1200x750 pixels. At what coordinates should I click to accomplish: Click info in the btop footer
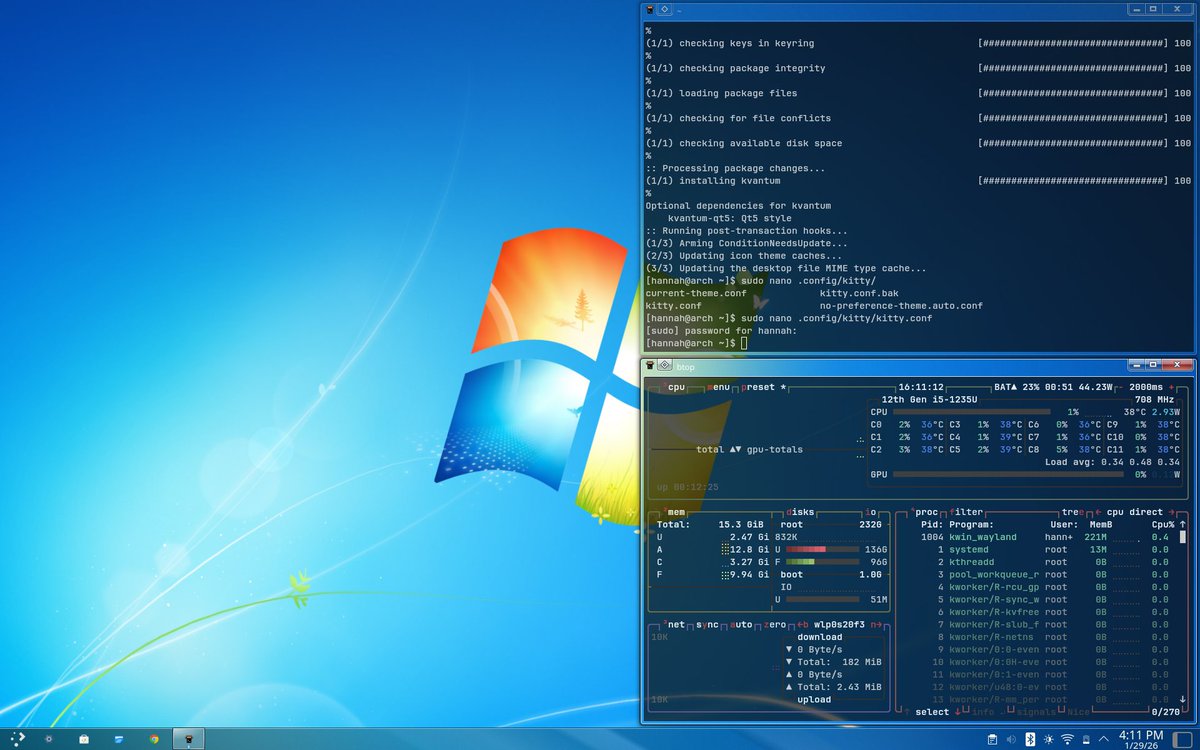point(982,712)
